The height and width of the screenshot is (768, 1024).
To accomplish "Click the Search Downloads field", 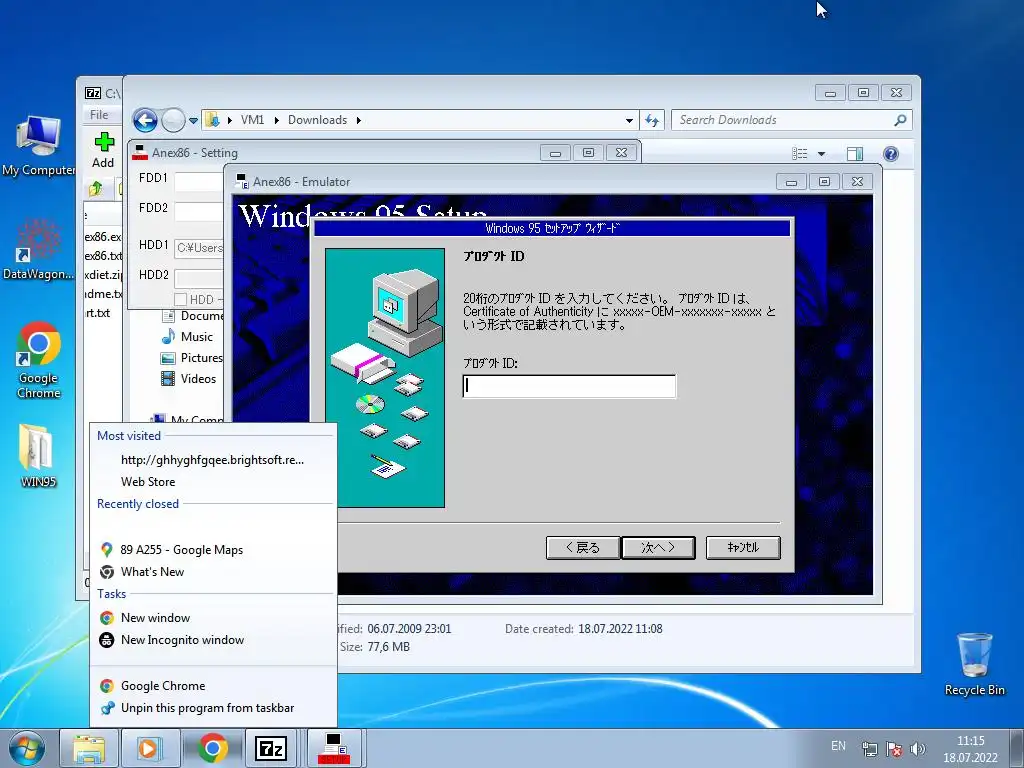I will pyautogui.click(x=784, y=120).
